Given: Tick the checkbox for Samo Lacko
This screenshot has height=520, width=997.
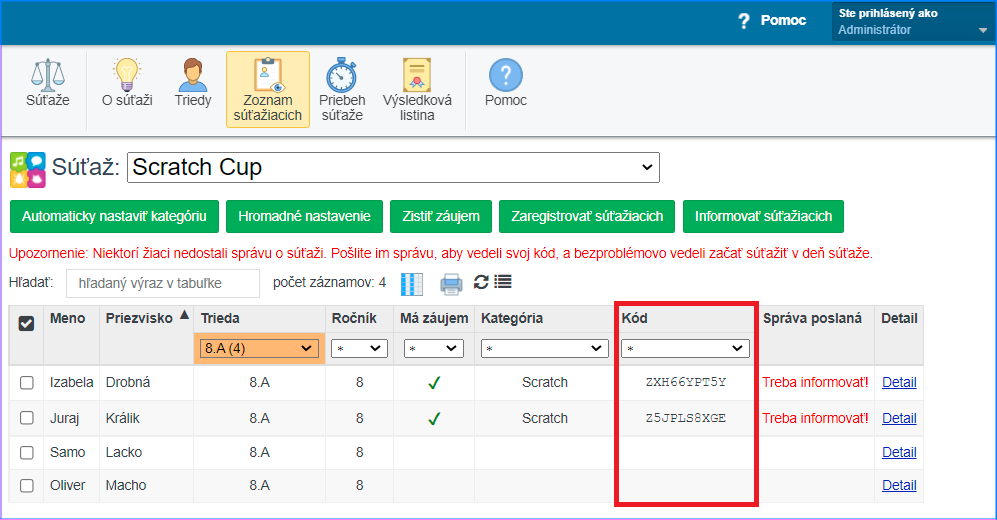Looking at the screenshot, I should coord(27,453).
